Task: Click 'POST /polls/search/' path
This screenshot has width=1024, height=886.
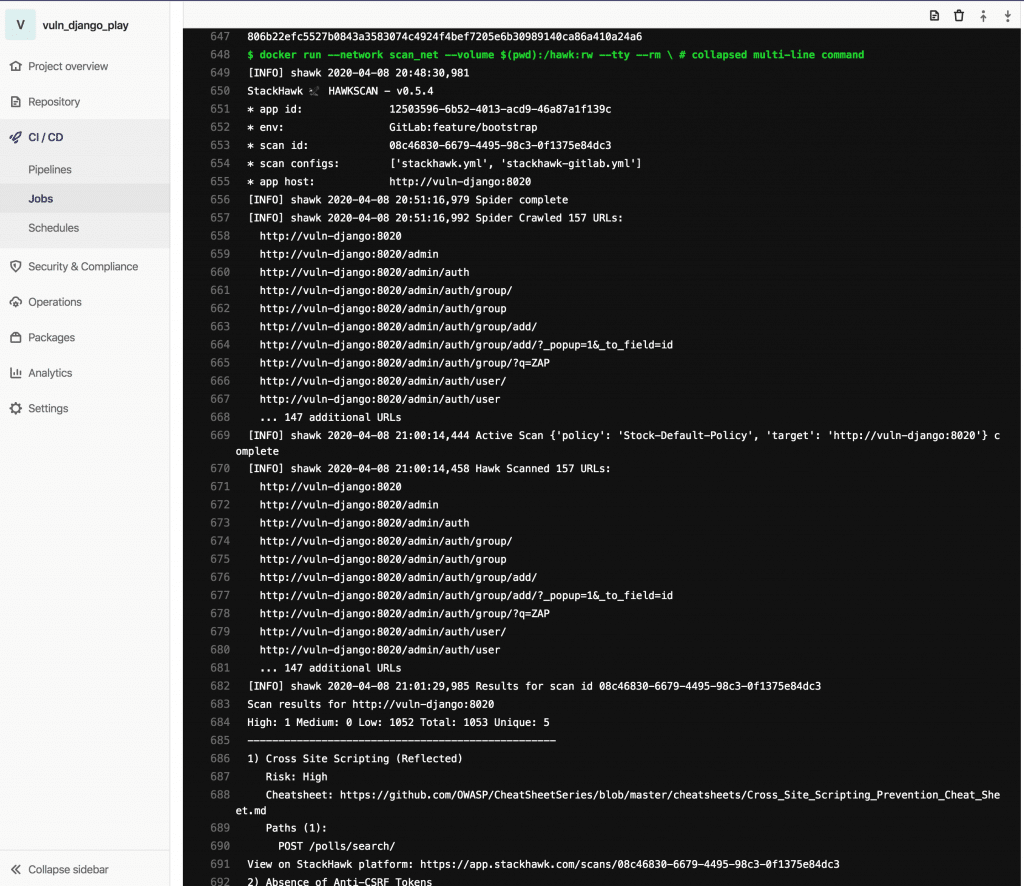Action: (x=336, y=846)
